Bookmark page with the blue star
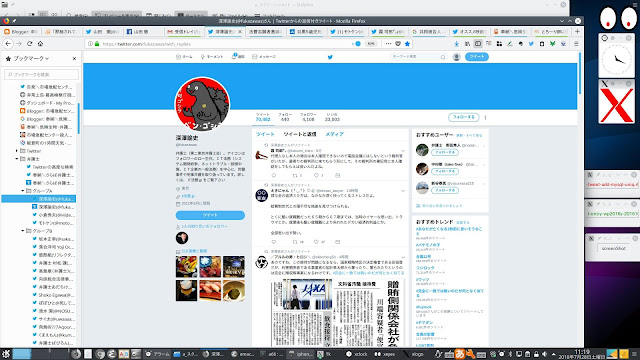 coord(407,44)
